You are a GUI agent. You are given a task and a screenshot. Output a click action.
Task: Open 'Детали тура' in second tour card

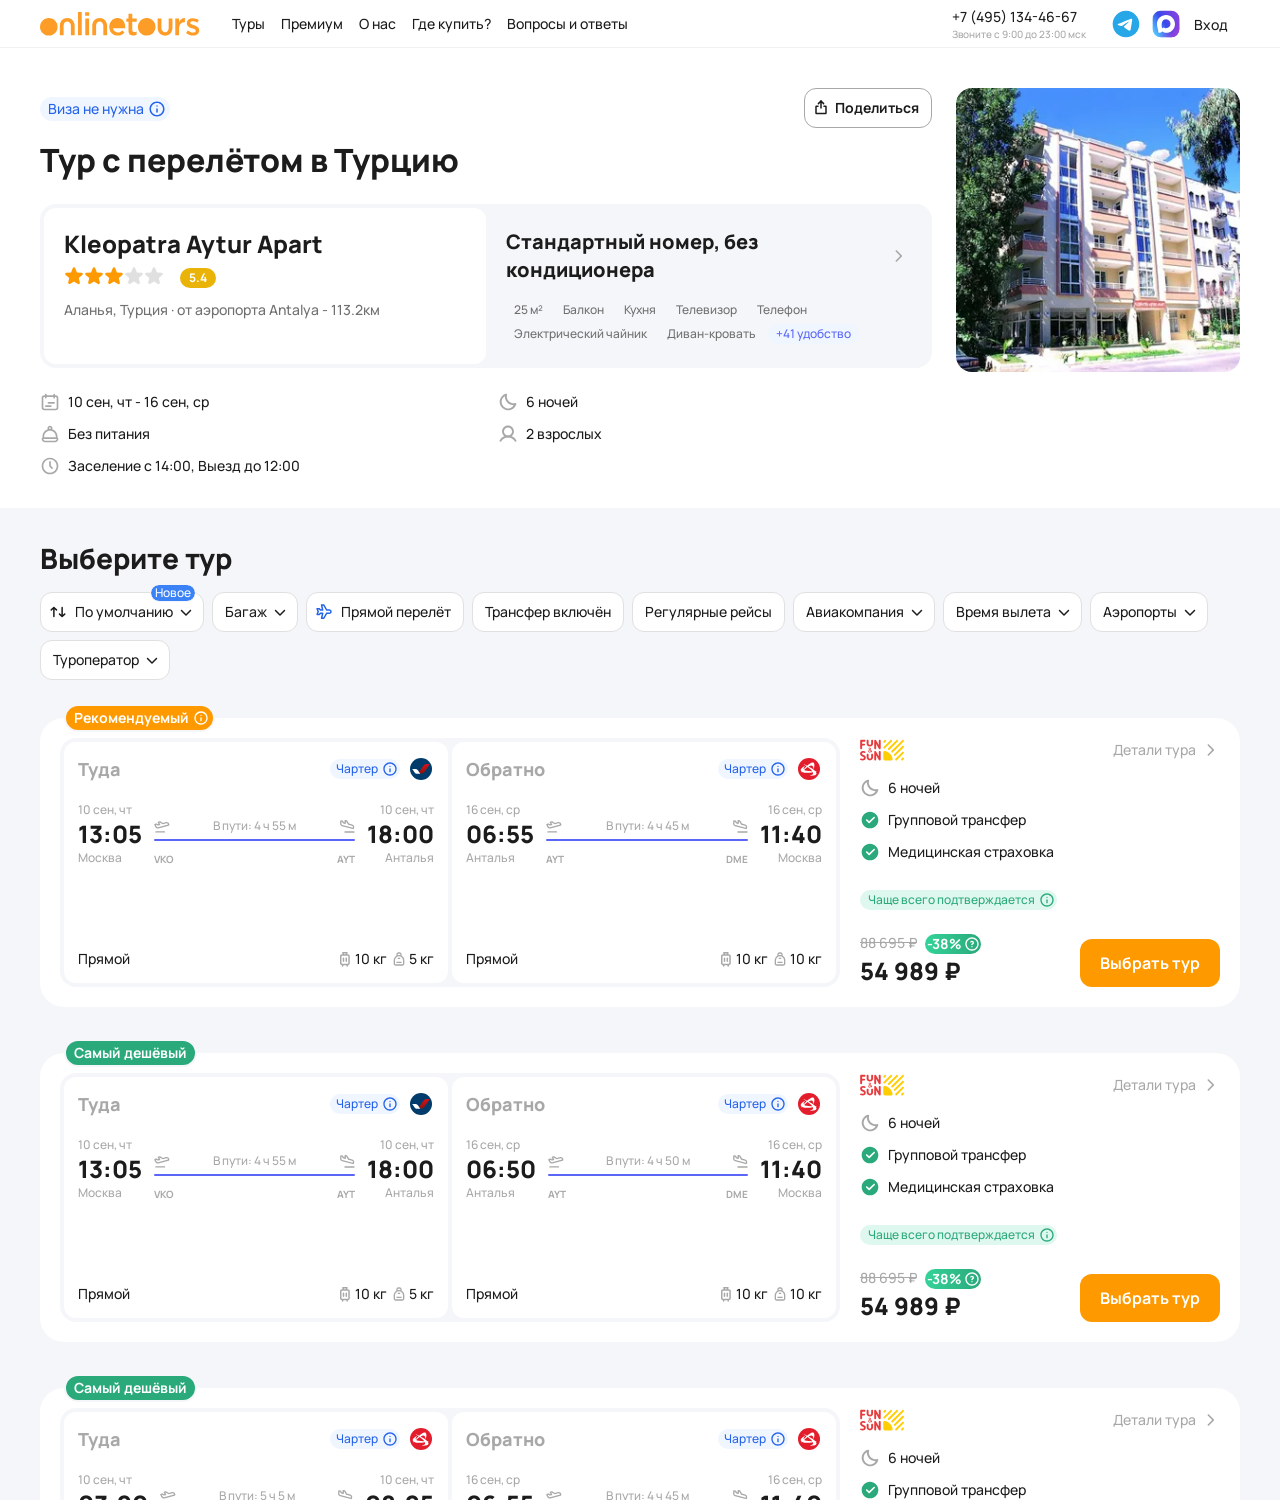tap(1164, 1085)
